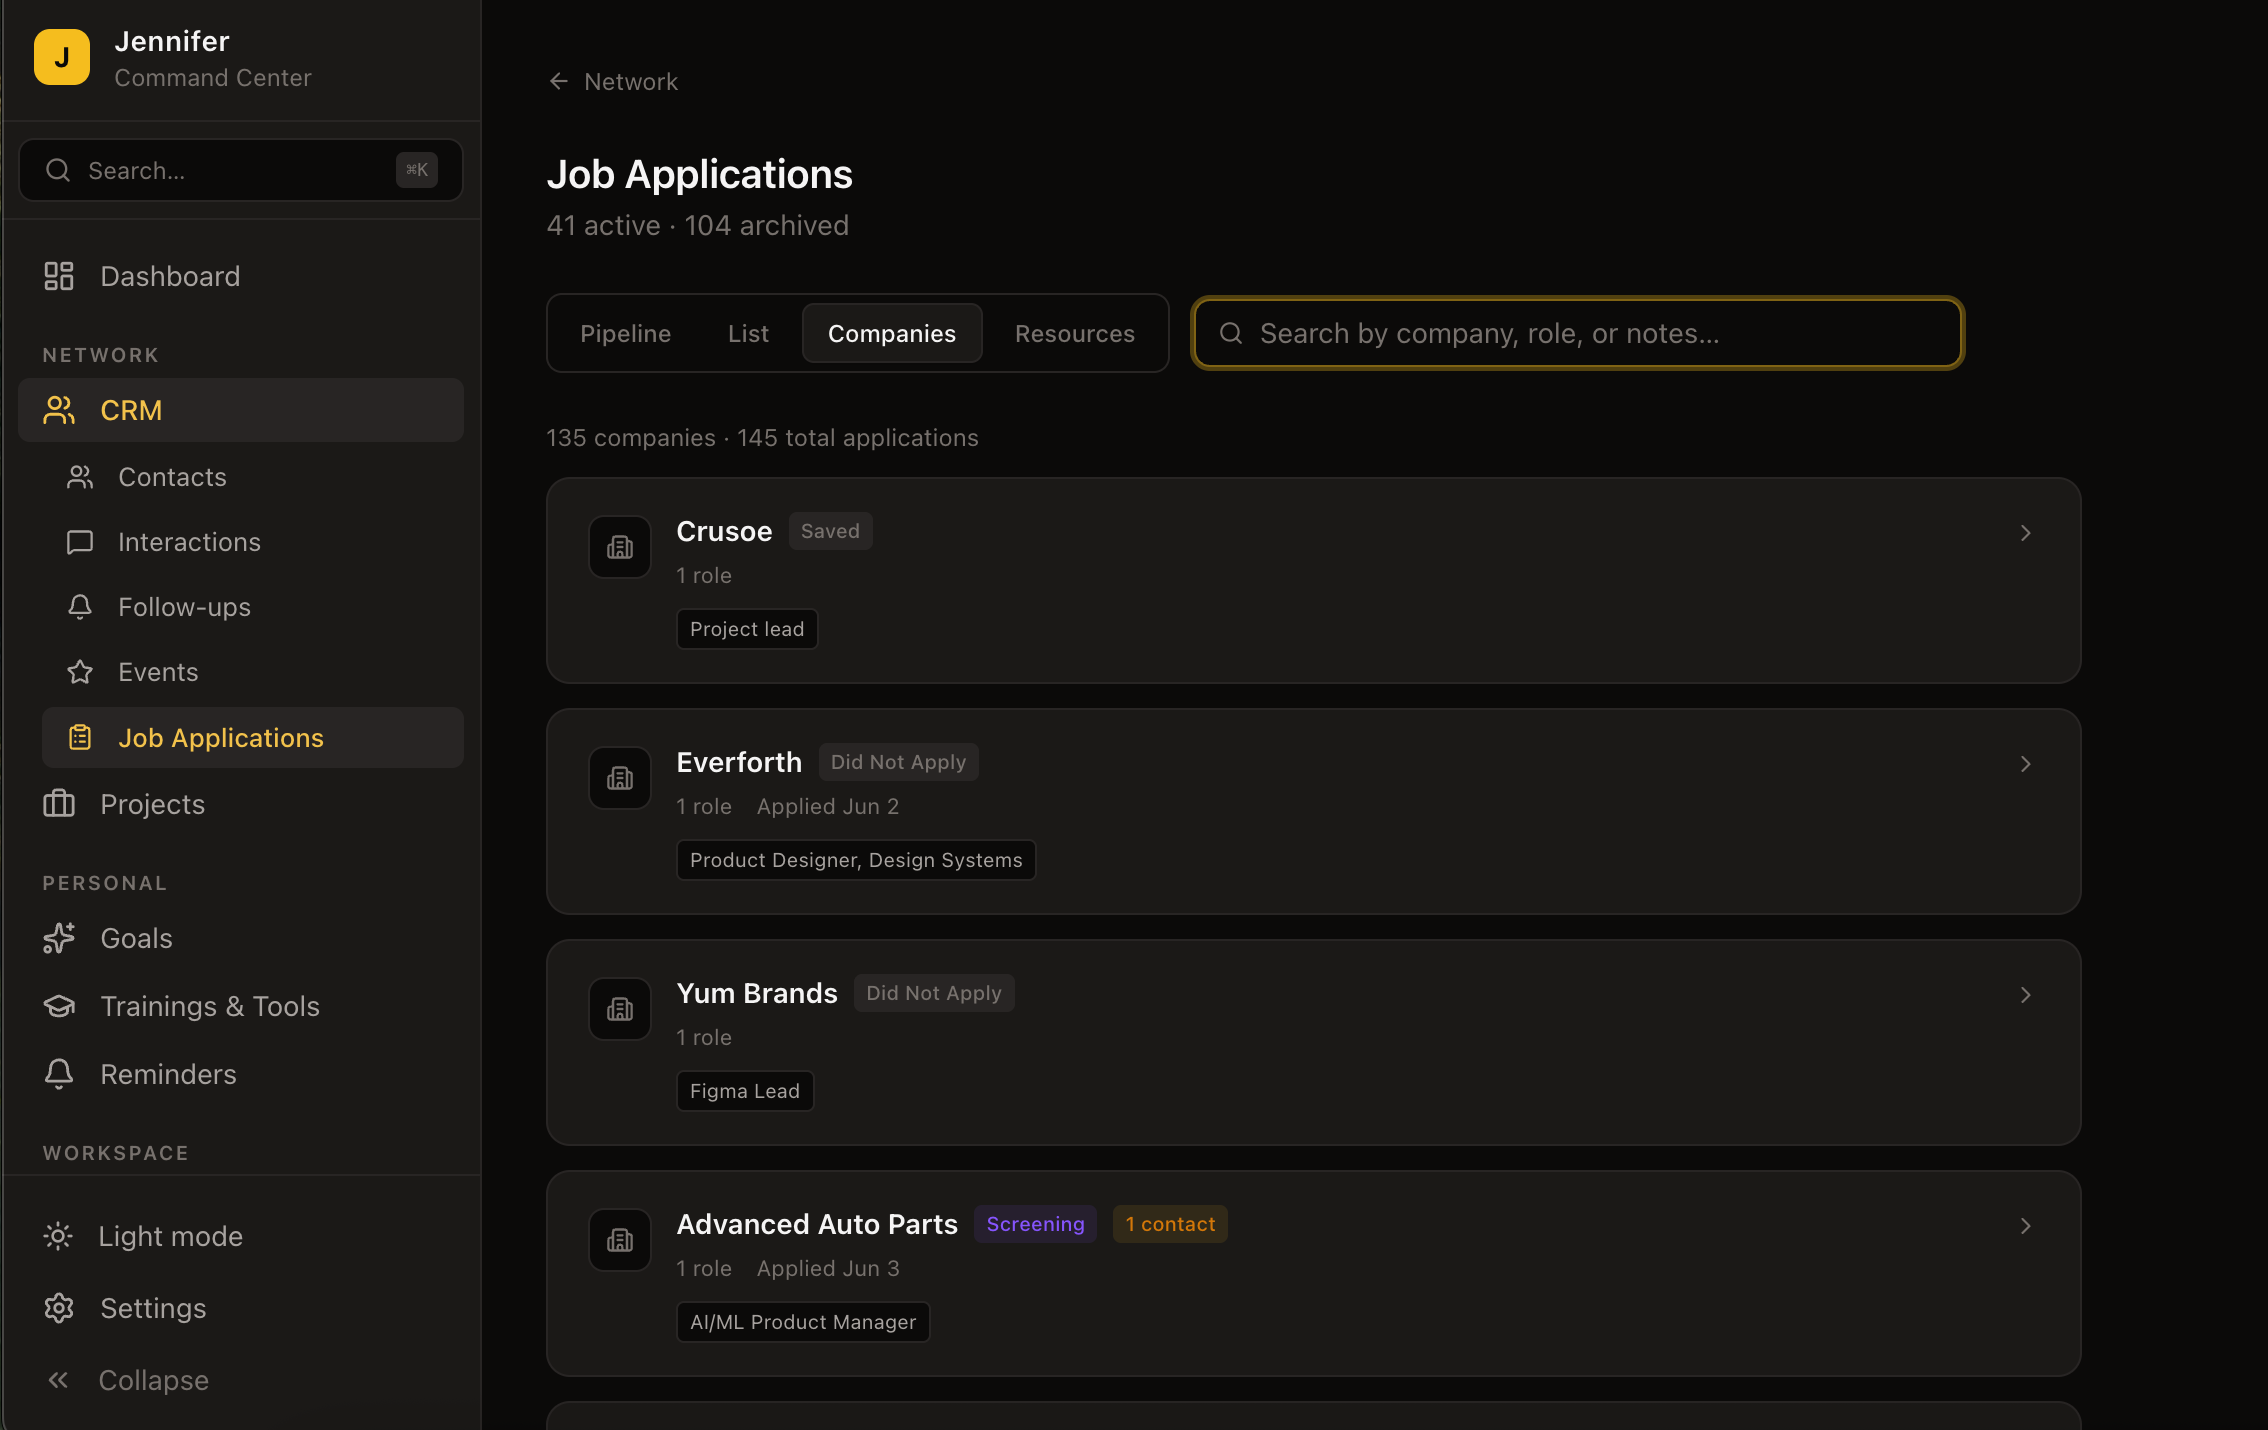Image resolution: width=2268 pixels, height=1430 pixels.
Task: Open the Resources tab
Action: 1075,333
